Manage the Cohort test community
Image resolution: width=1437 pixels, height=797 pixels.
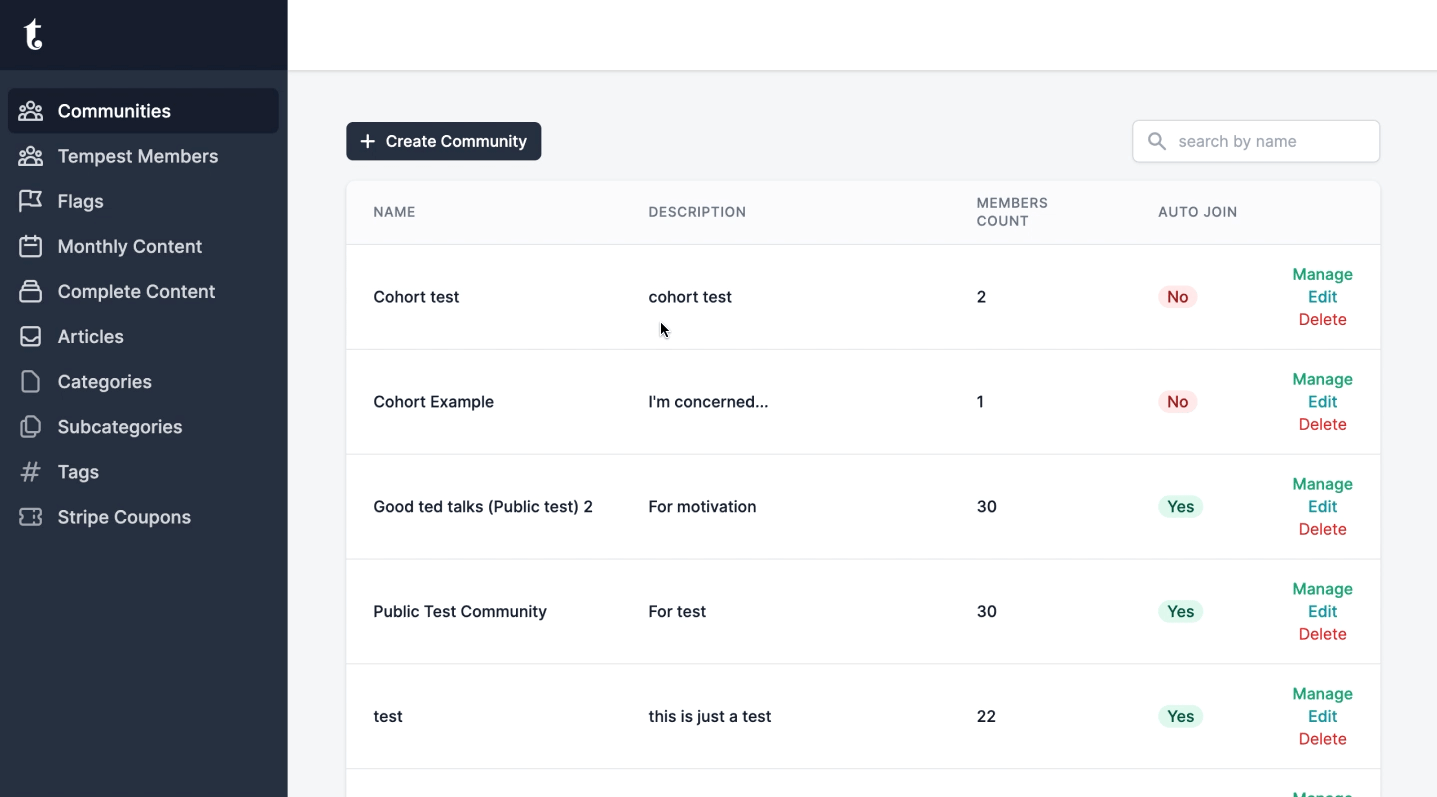[1322, 274]
